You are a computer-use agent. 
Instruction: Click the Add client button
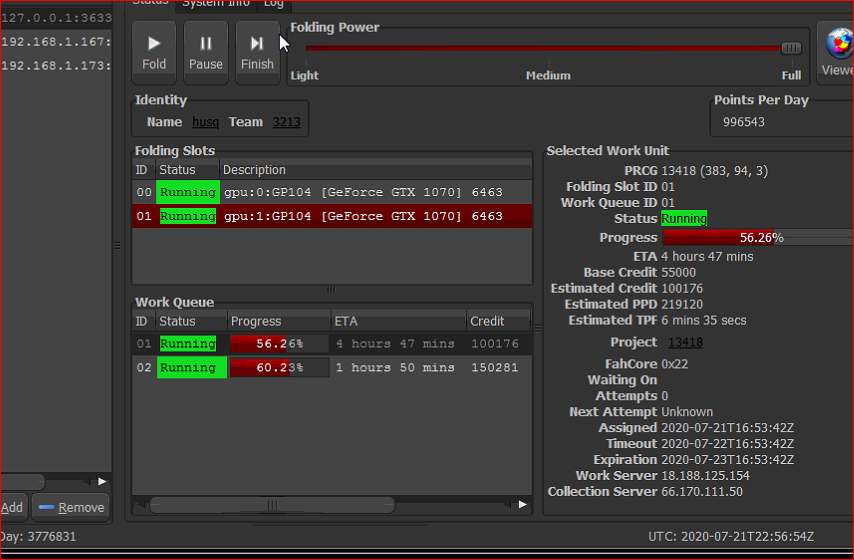coord(13,508)
